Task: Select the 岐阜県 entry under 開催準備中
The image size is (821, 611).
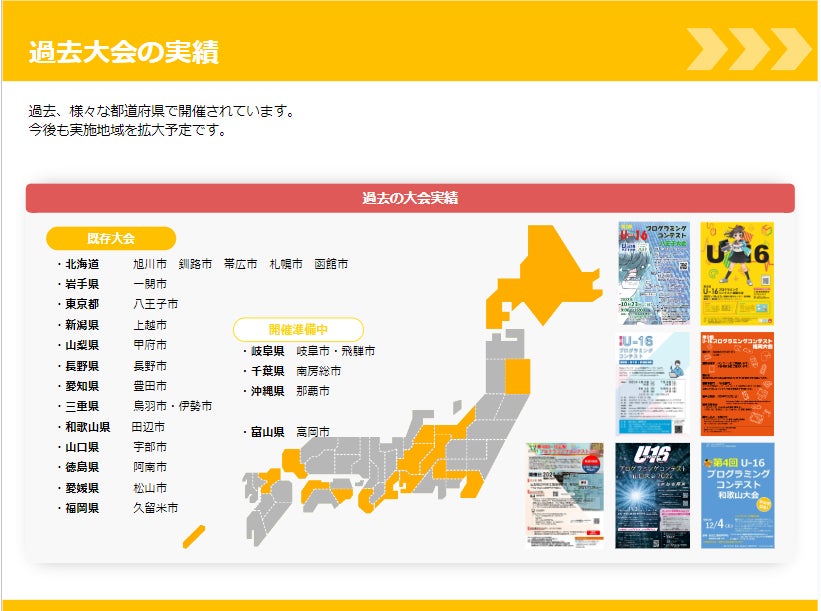Action: 266,351
